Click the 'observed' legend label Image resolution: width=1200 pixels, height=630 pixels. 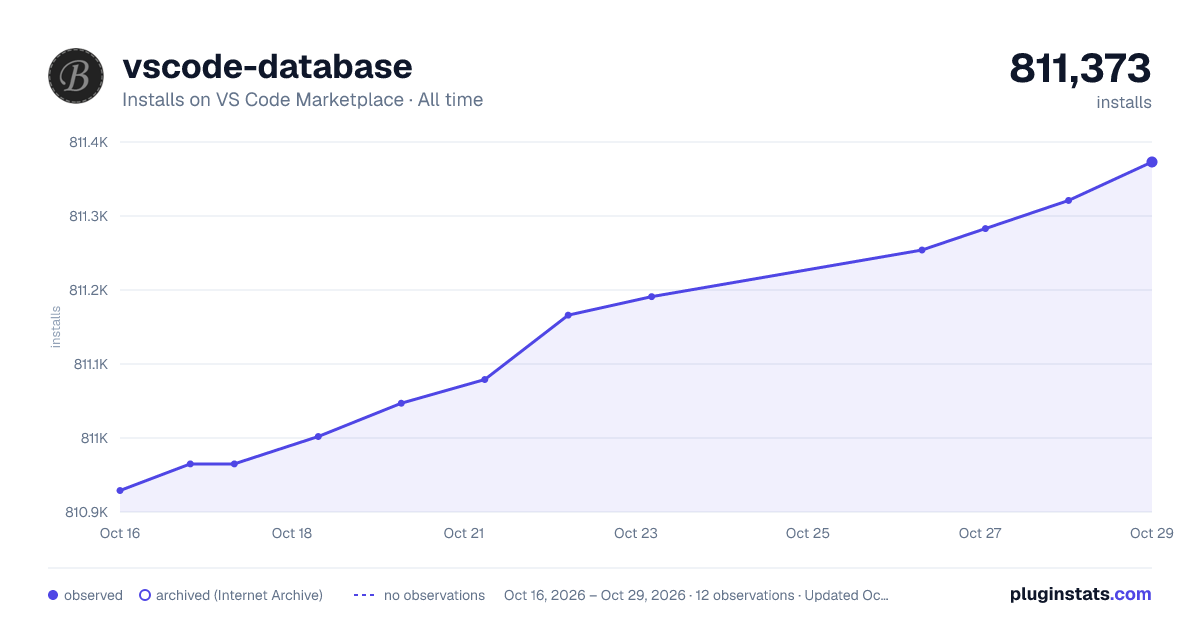point(93,595)
